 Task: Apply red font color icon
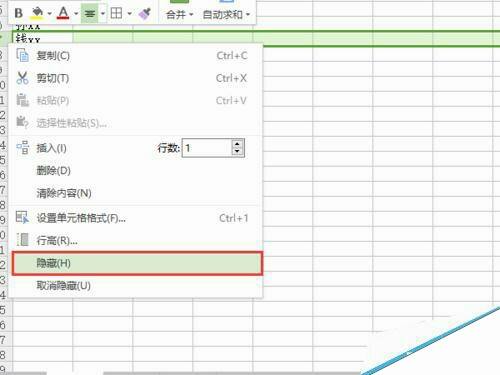[x=63, y=13]
